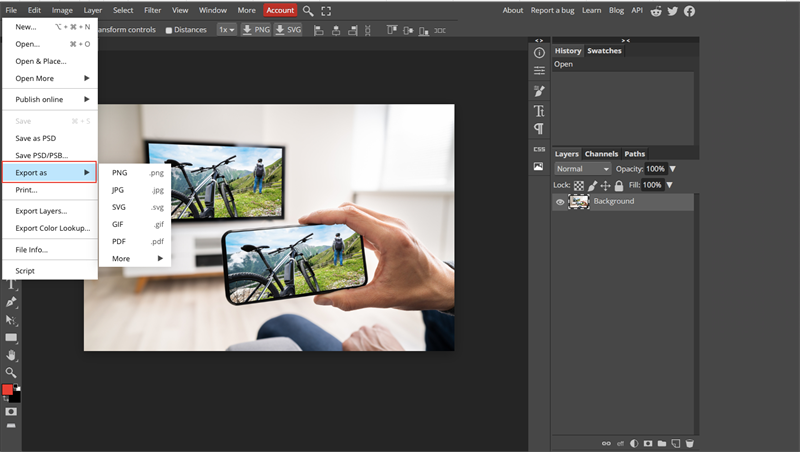Click the align left edges icon
This screenshot has height=452, width=800.
click(x=319, y=31)
